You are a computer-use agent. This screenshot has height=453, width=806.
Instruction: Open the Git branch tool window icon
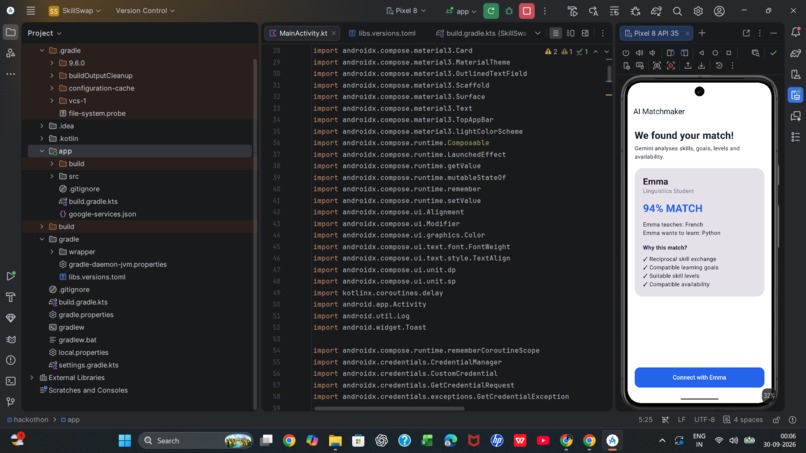click(x=10, y=402)
